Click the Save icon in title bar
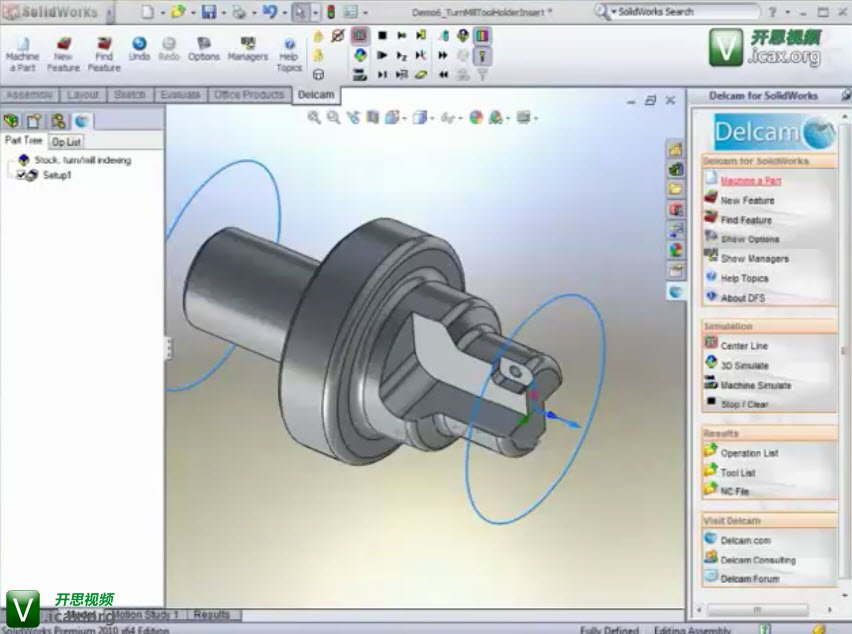The image size is (852, 634). point(209,12)
